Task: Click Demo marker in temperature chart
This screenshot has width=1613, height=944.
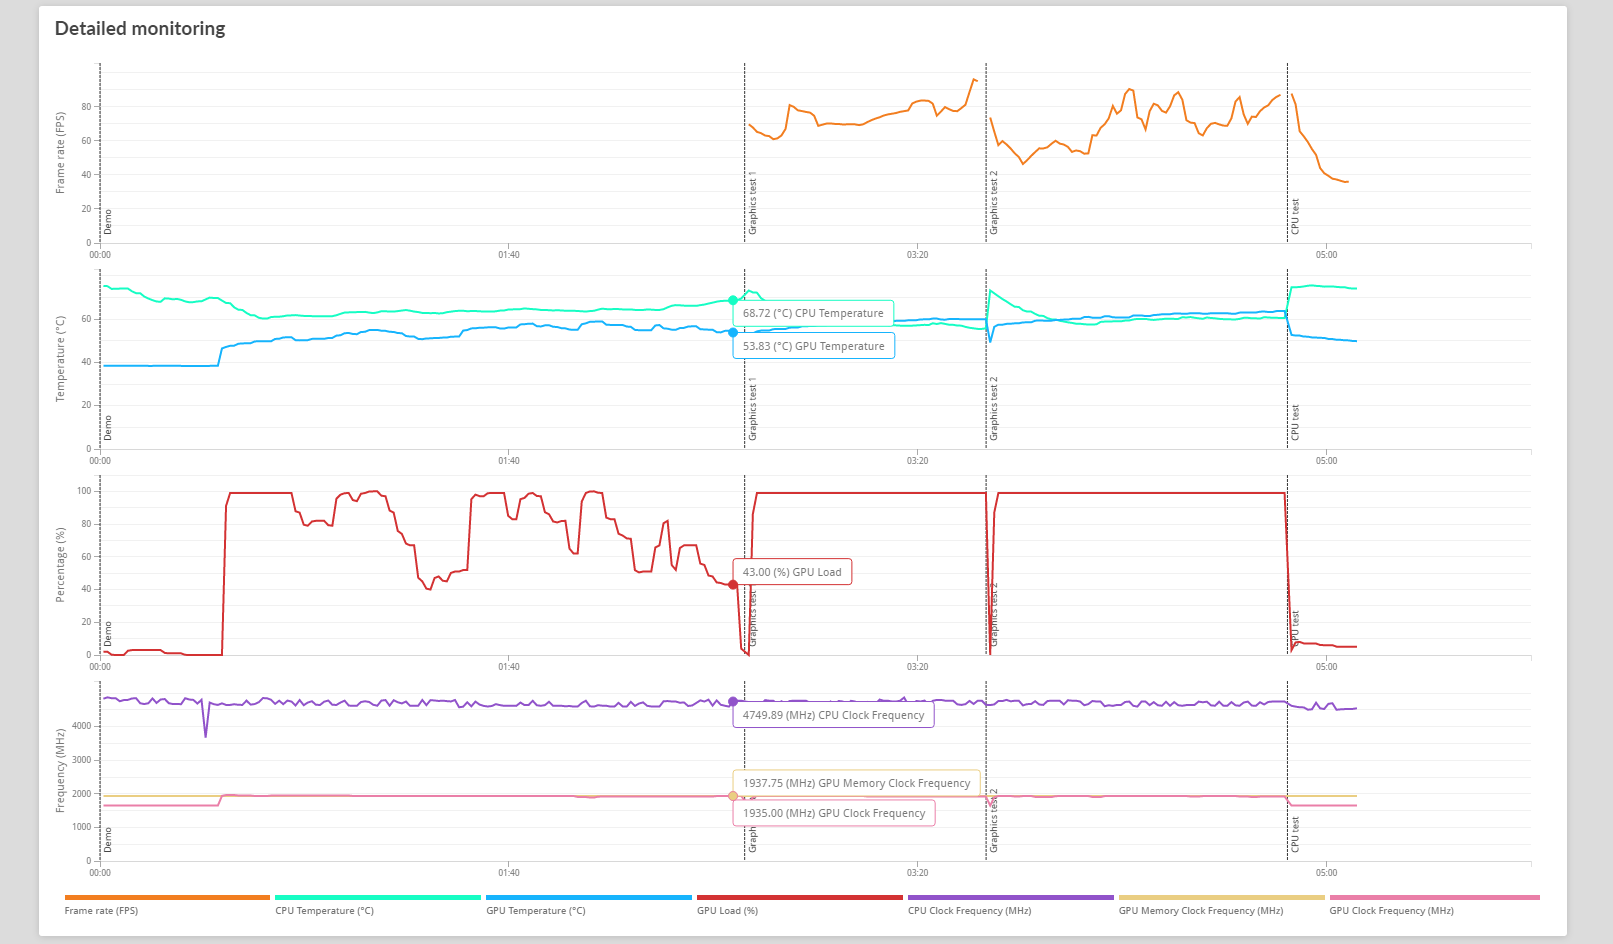Action: pos(108,428)
